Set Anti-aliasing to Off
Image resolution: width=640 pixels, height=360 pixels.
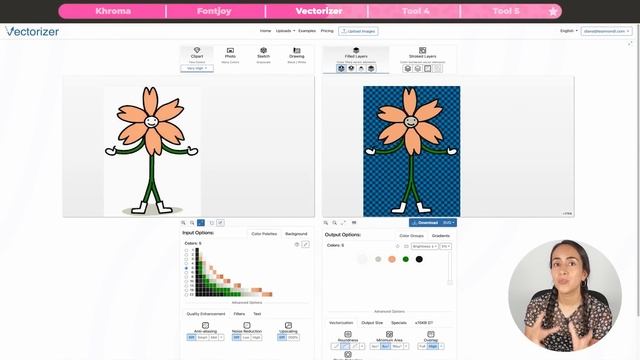pos(191,338)
